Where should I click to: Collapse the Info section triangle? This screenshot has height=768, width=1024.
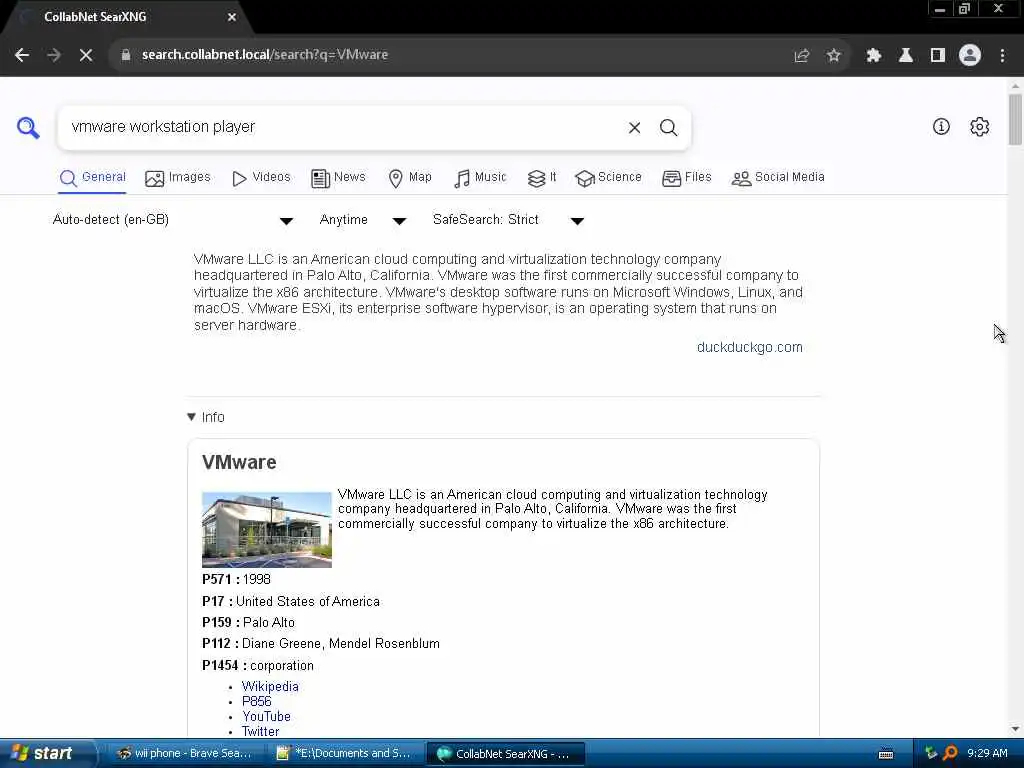(x=191, y=417)
